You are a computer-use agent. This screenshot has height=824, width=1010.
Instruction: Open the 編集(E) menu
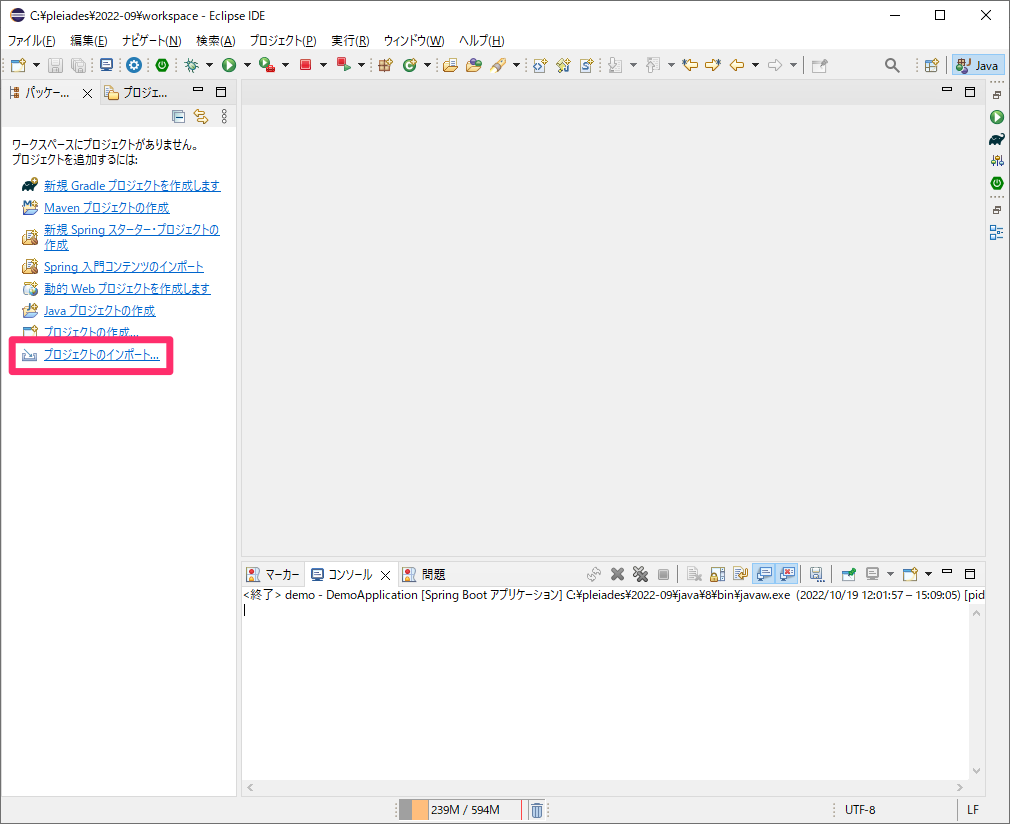(x=89, y=41)
